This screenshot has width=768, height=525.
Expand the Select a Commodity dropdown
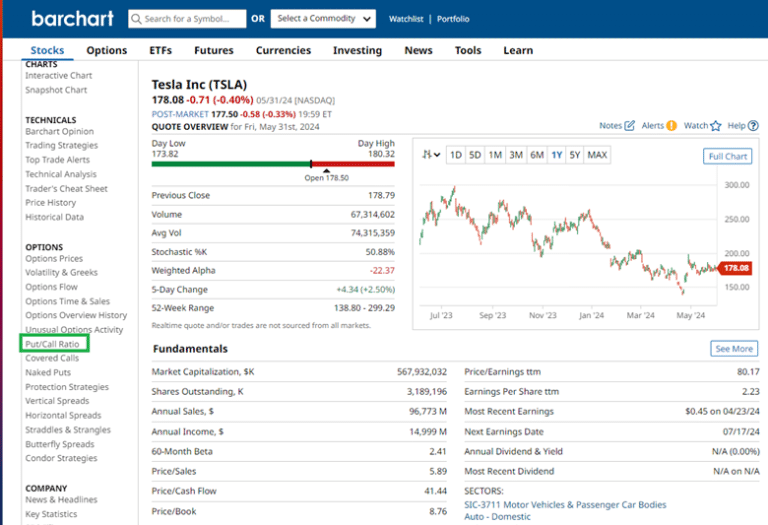(325, 19)
